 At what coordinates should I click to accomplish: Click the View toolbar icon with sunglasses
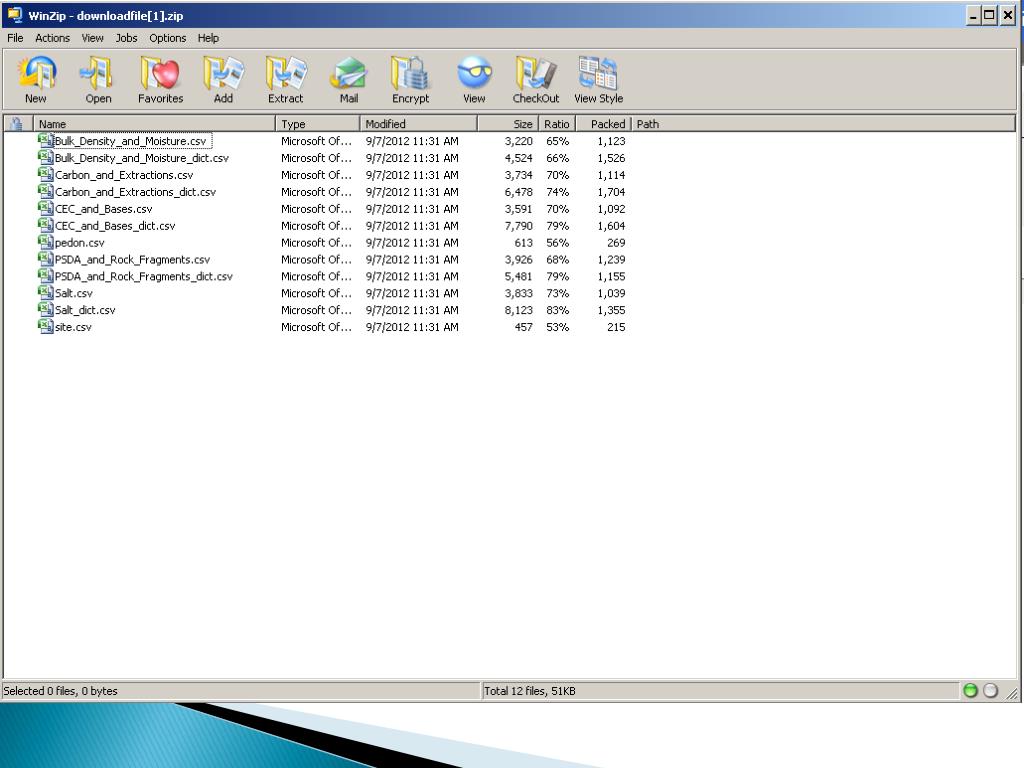(474, 73)
